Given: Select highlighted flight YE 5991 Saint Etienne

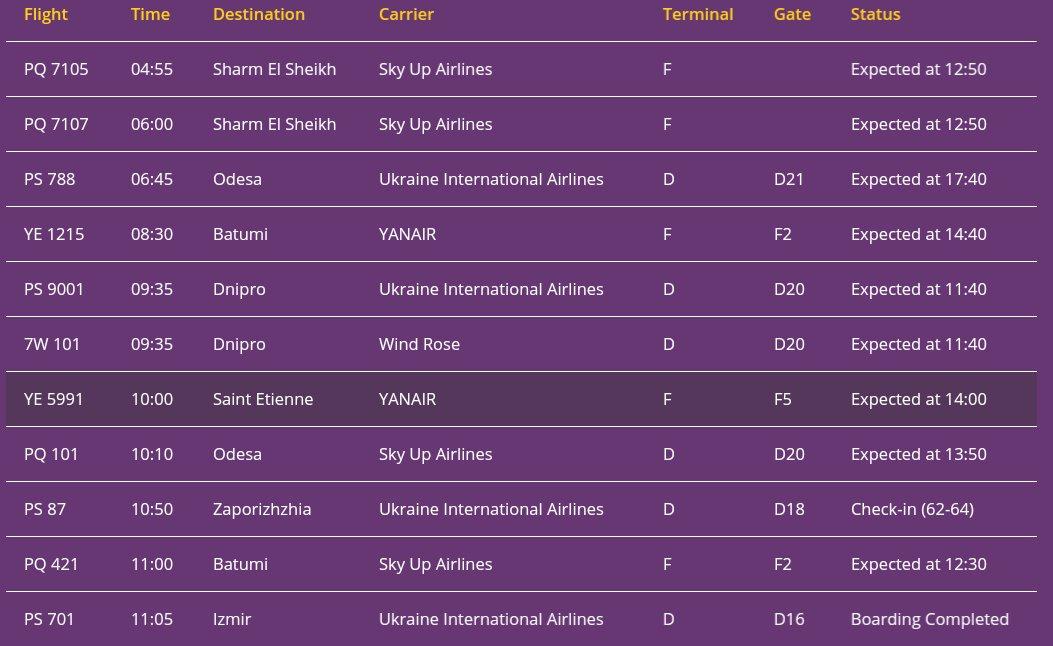Looking at the screenshot, I should [x=521, y=400].
